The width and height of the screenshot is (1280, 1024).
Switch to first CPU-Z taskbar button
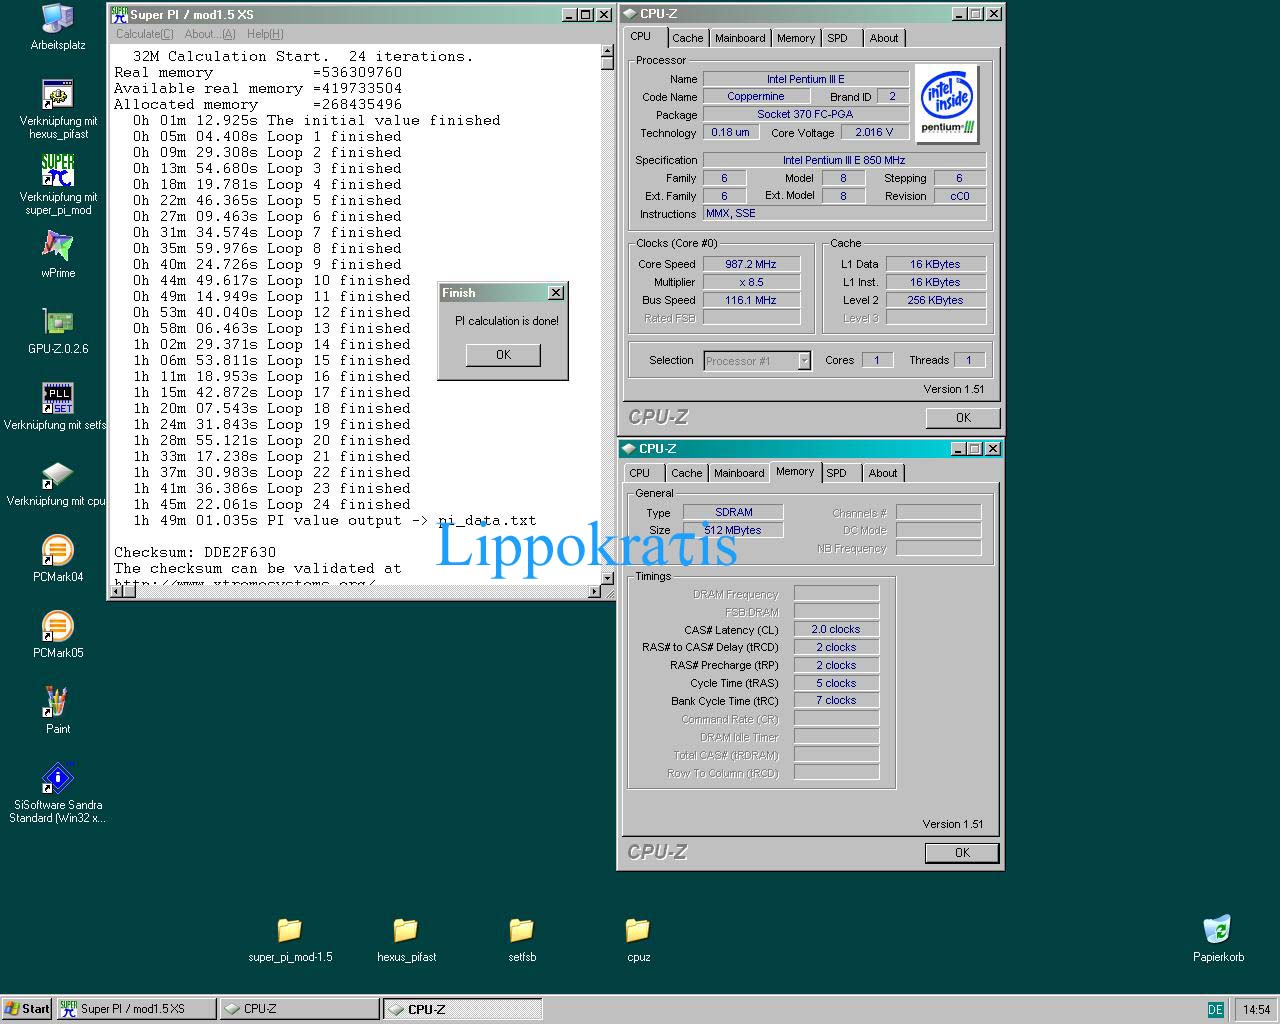click(x=299, y=1009)
